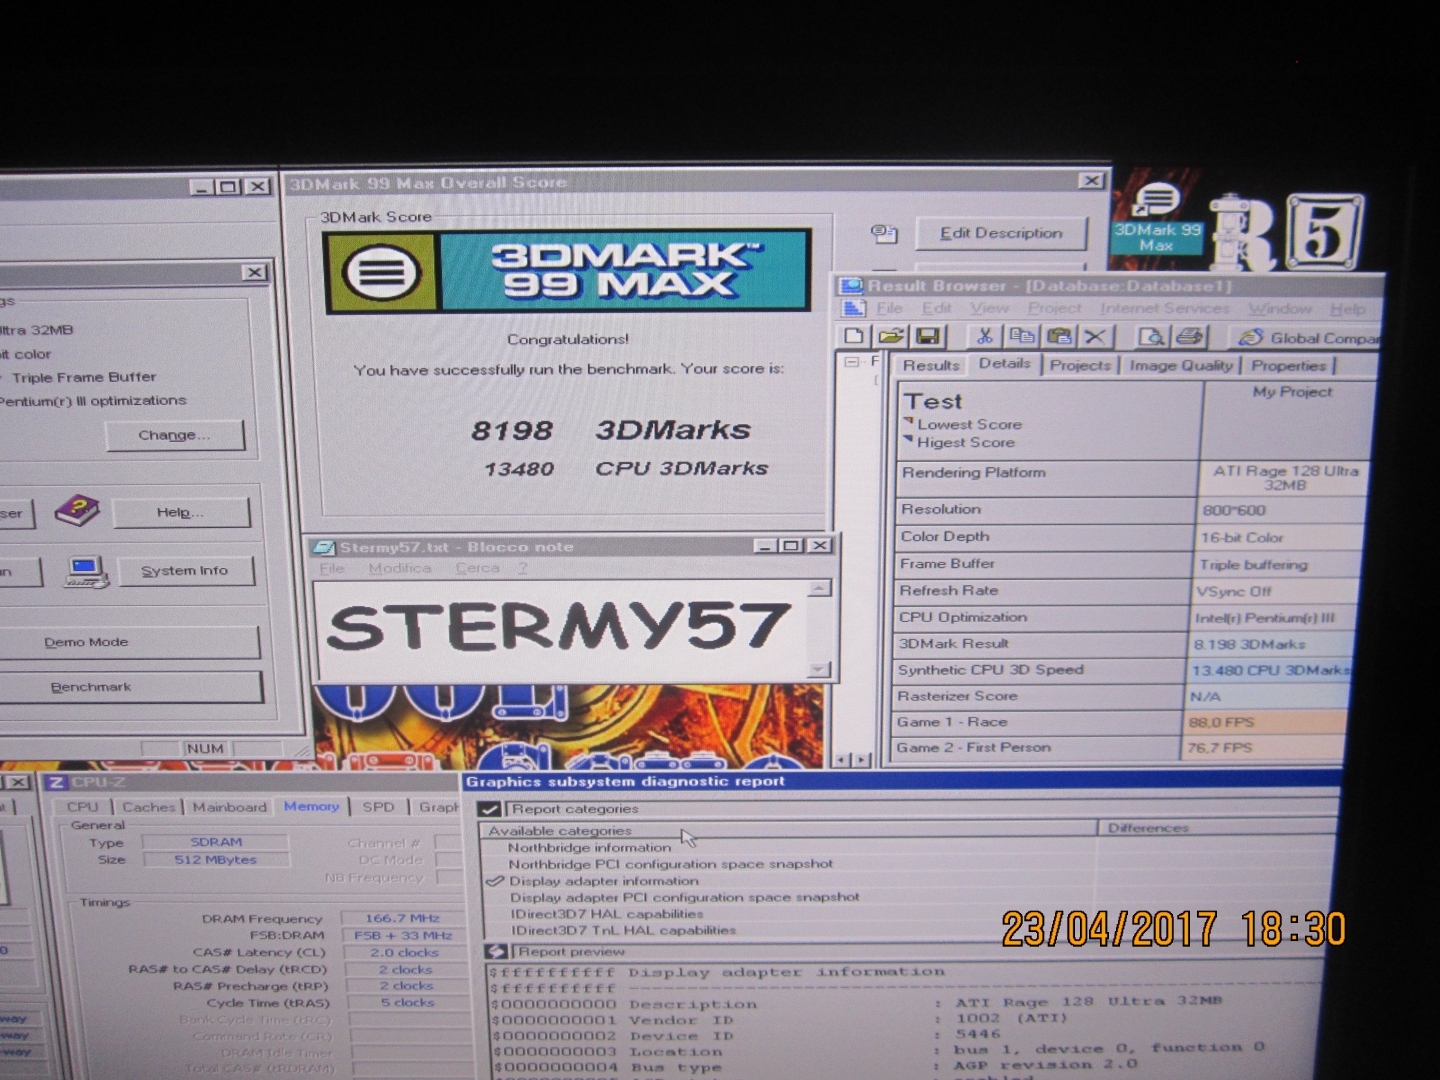Select IDirect3D7 TnL HAL capabilities category

pyautogui.click(x=623, y=930)
